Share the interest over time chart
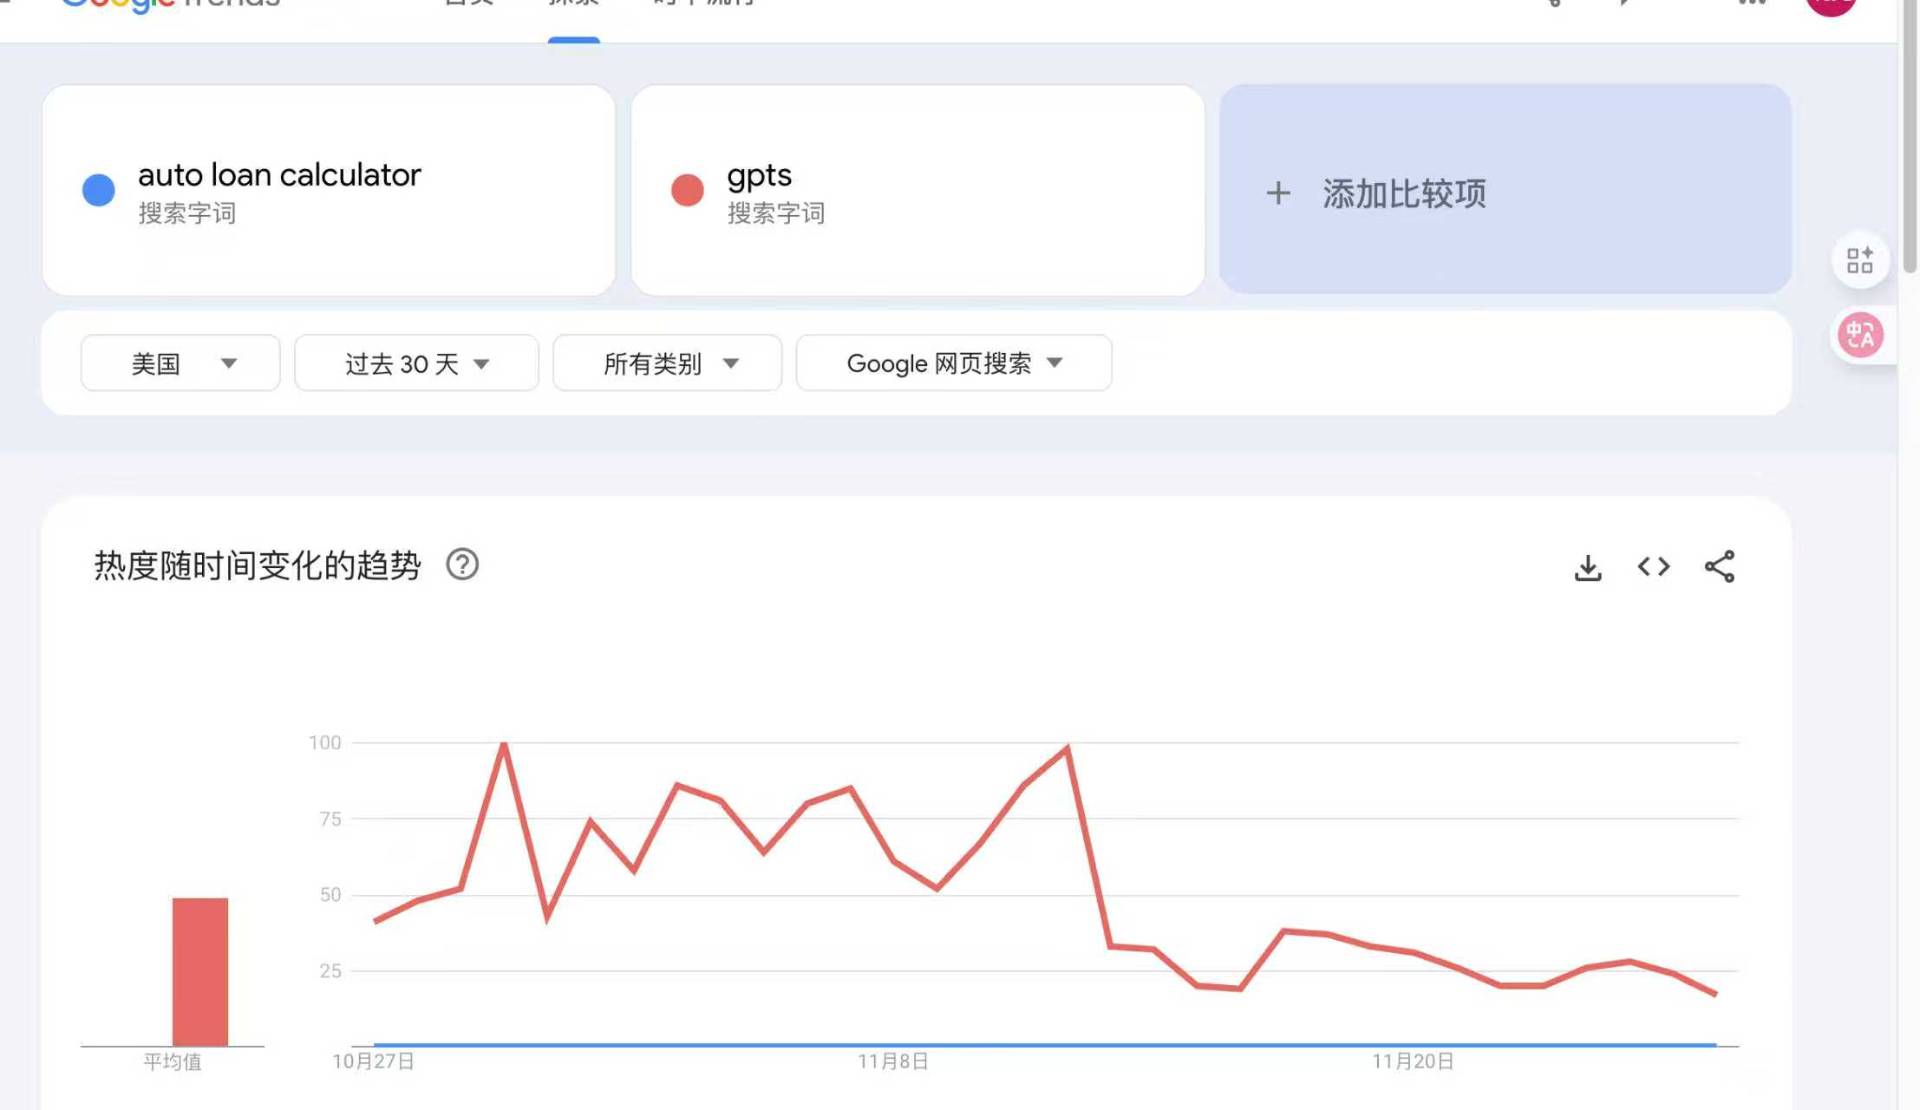 tap(1720, 567)
